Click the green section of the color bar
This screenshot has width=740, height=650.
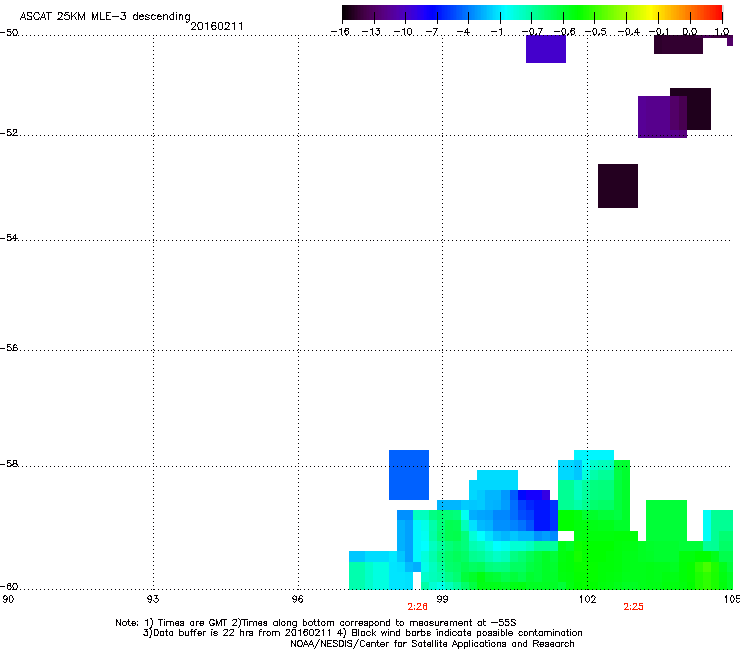click(580, 12)
